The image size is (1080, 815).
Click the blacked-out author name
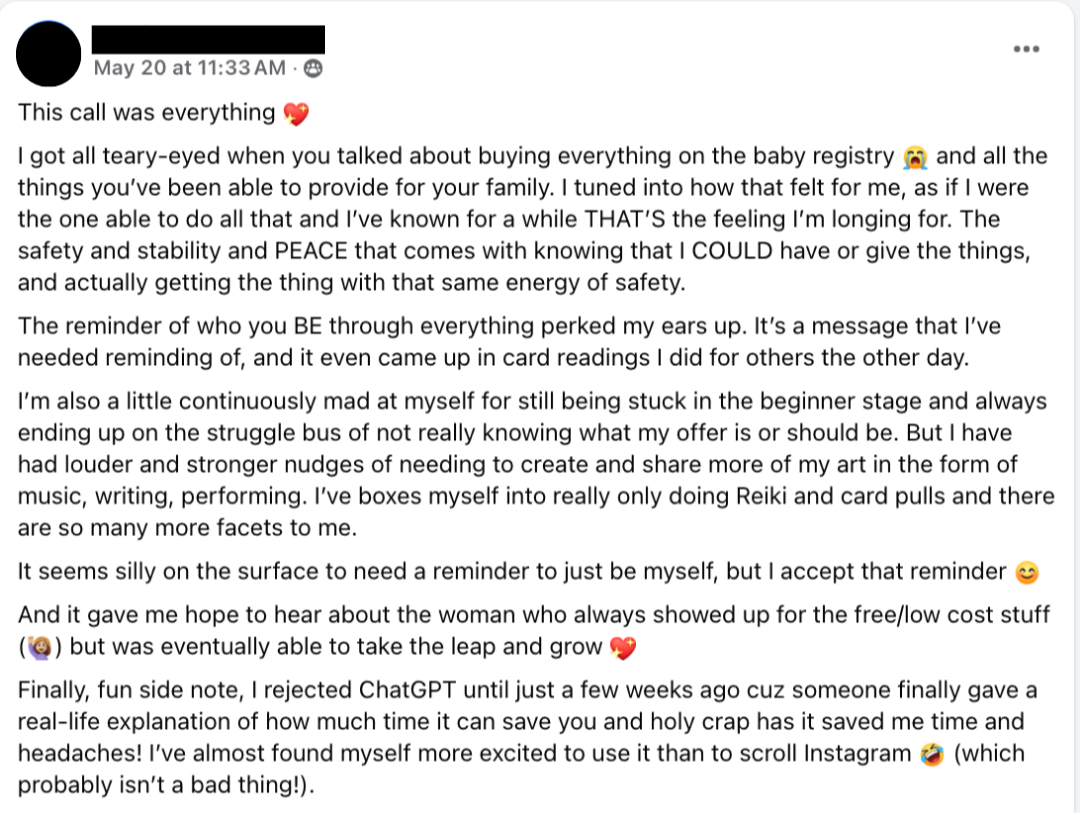(208, 39)
